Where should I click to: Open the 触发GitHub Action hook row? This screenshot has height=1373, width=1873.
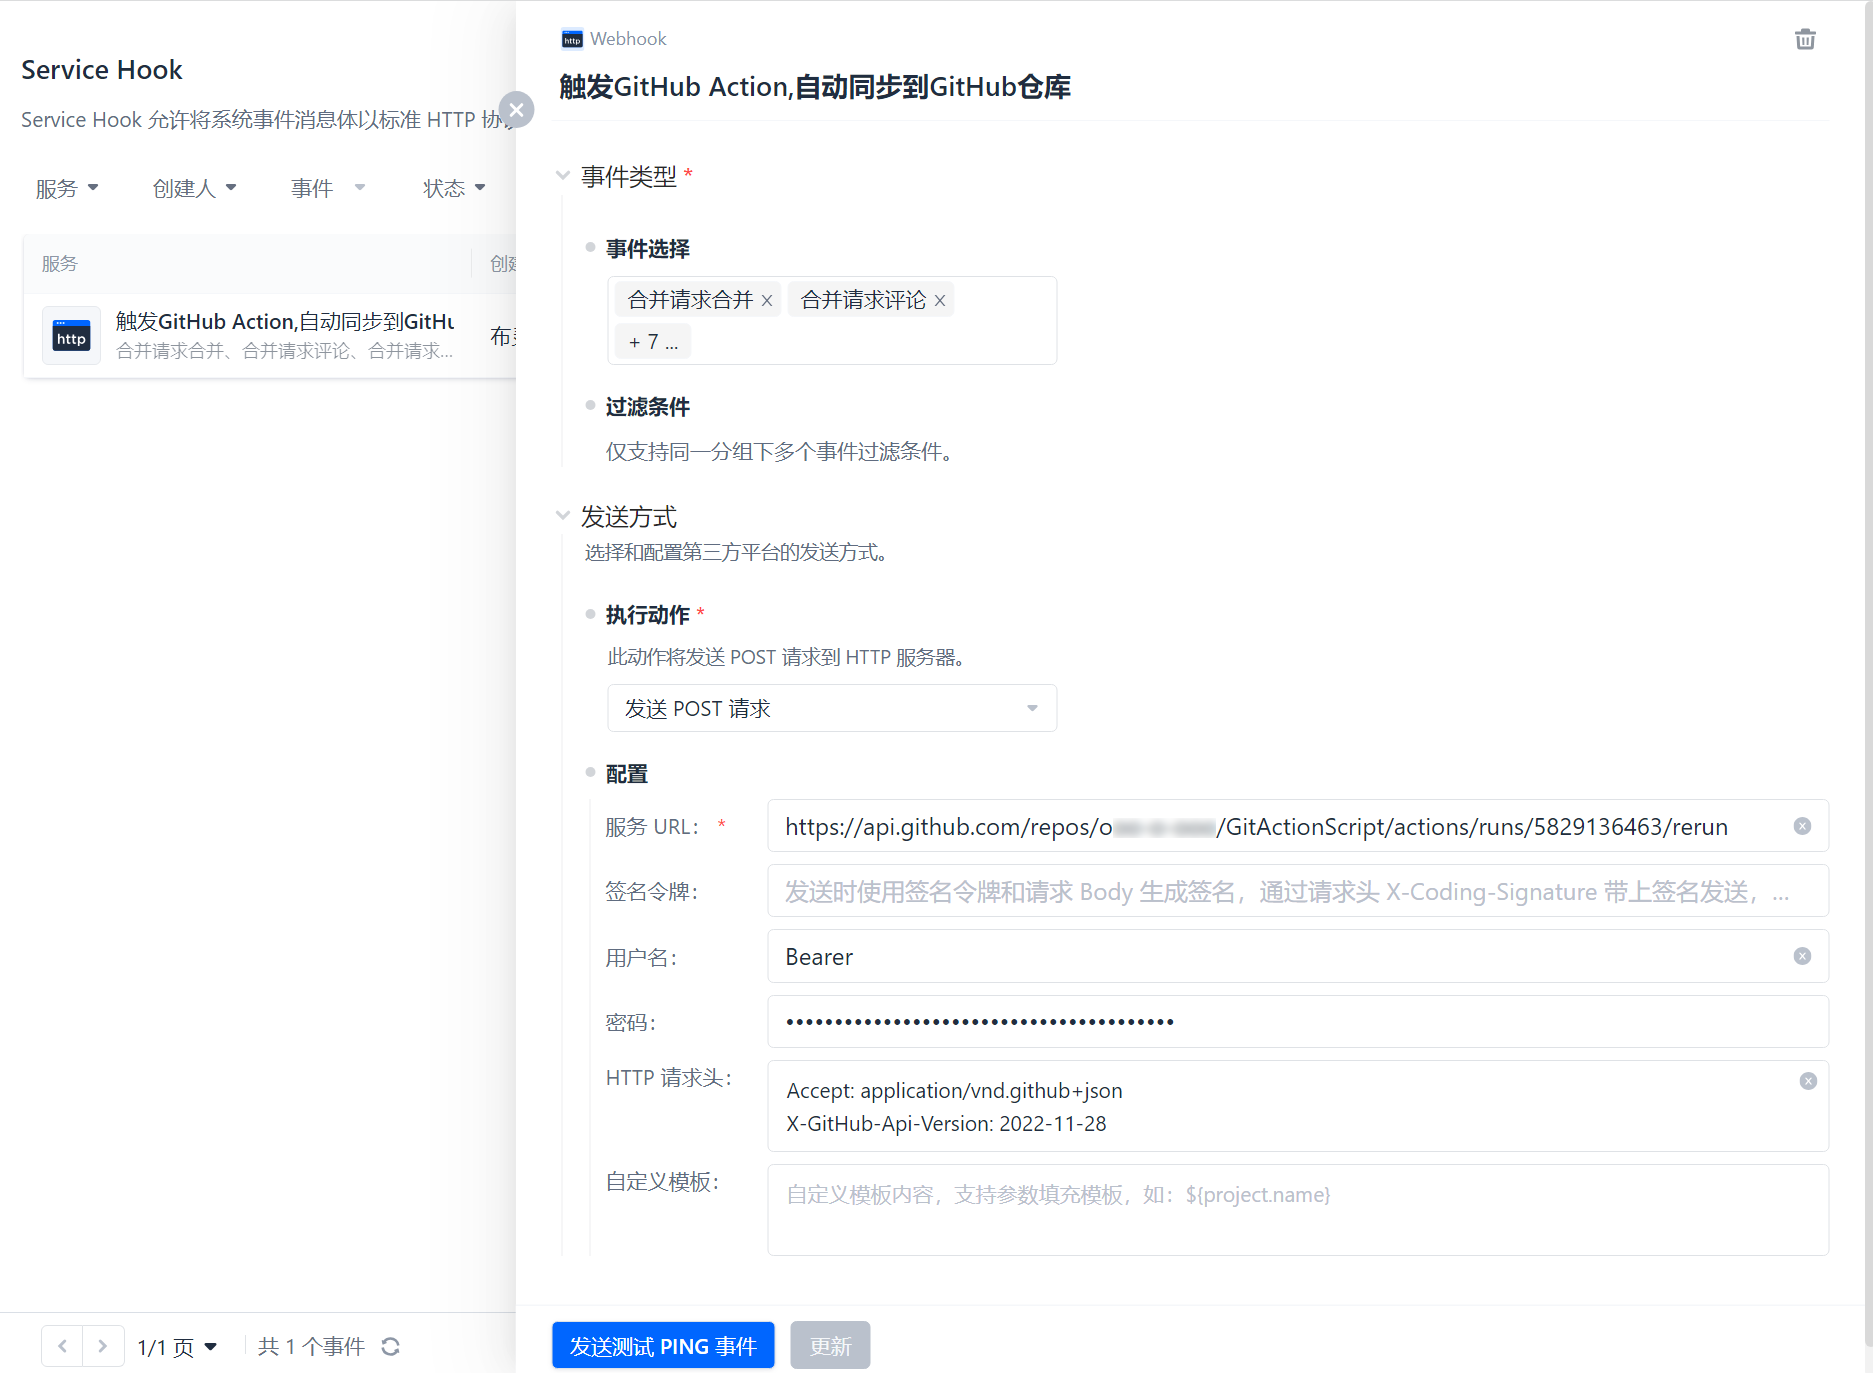pos(270,336)
